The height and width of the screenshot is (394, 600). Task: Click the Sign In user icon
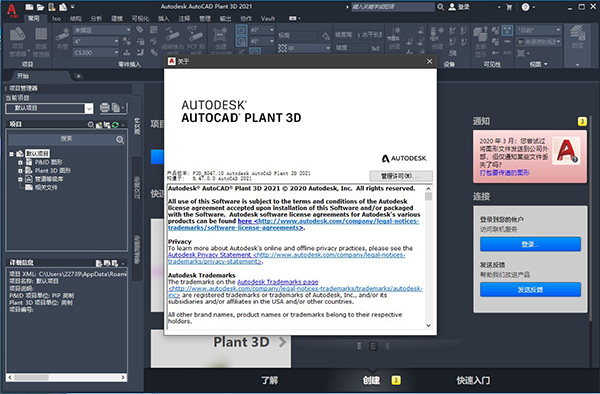point(452,7)
